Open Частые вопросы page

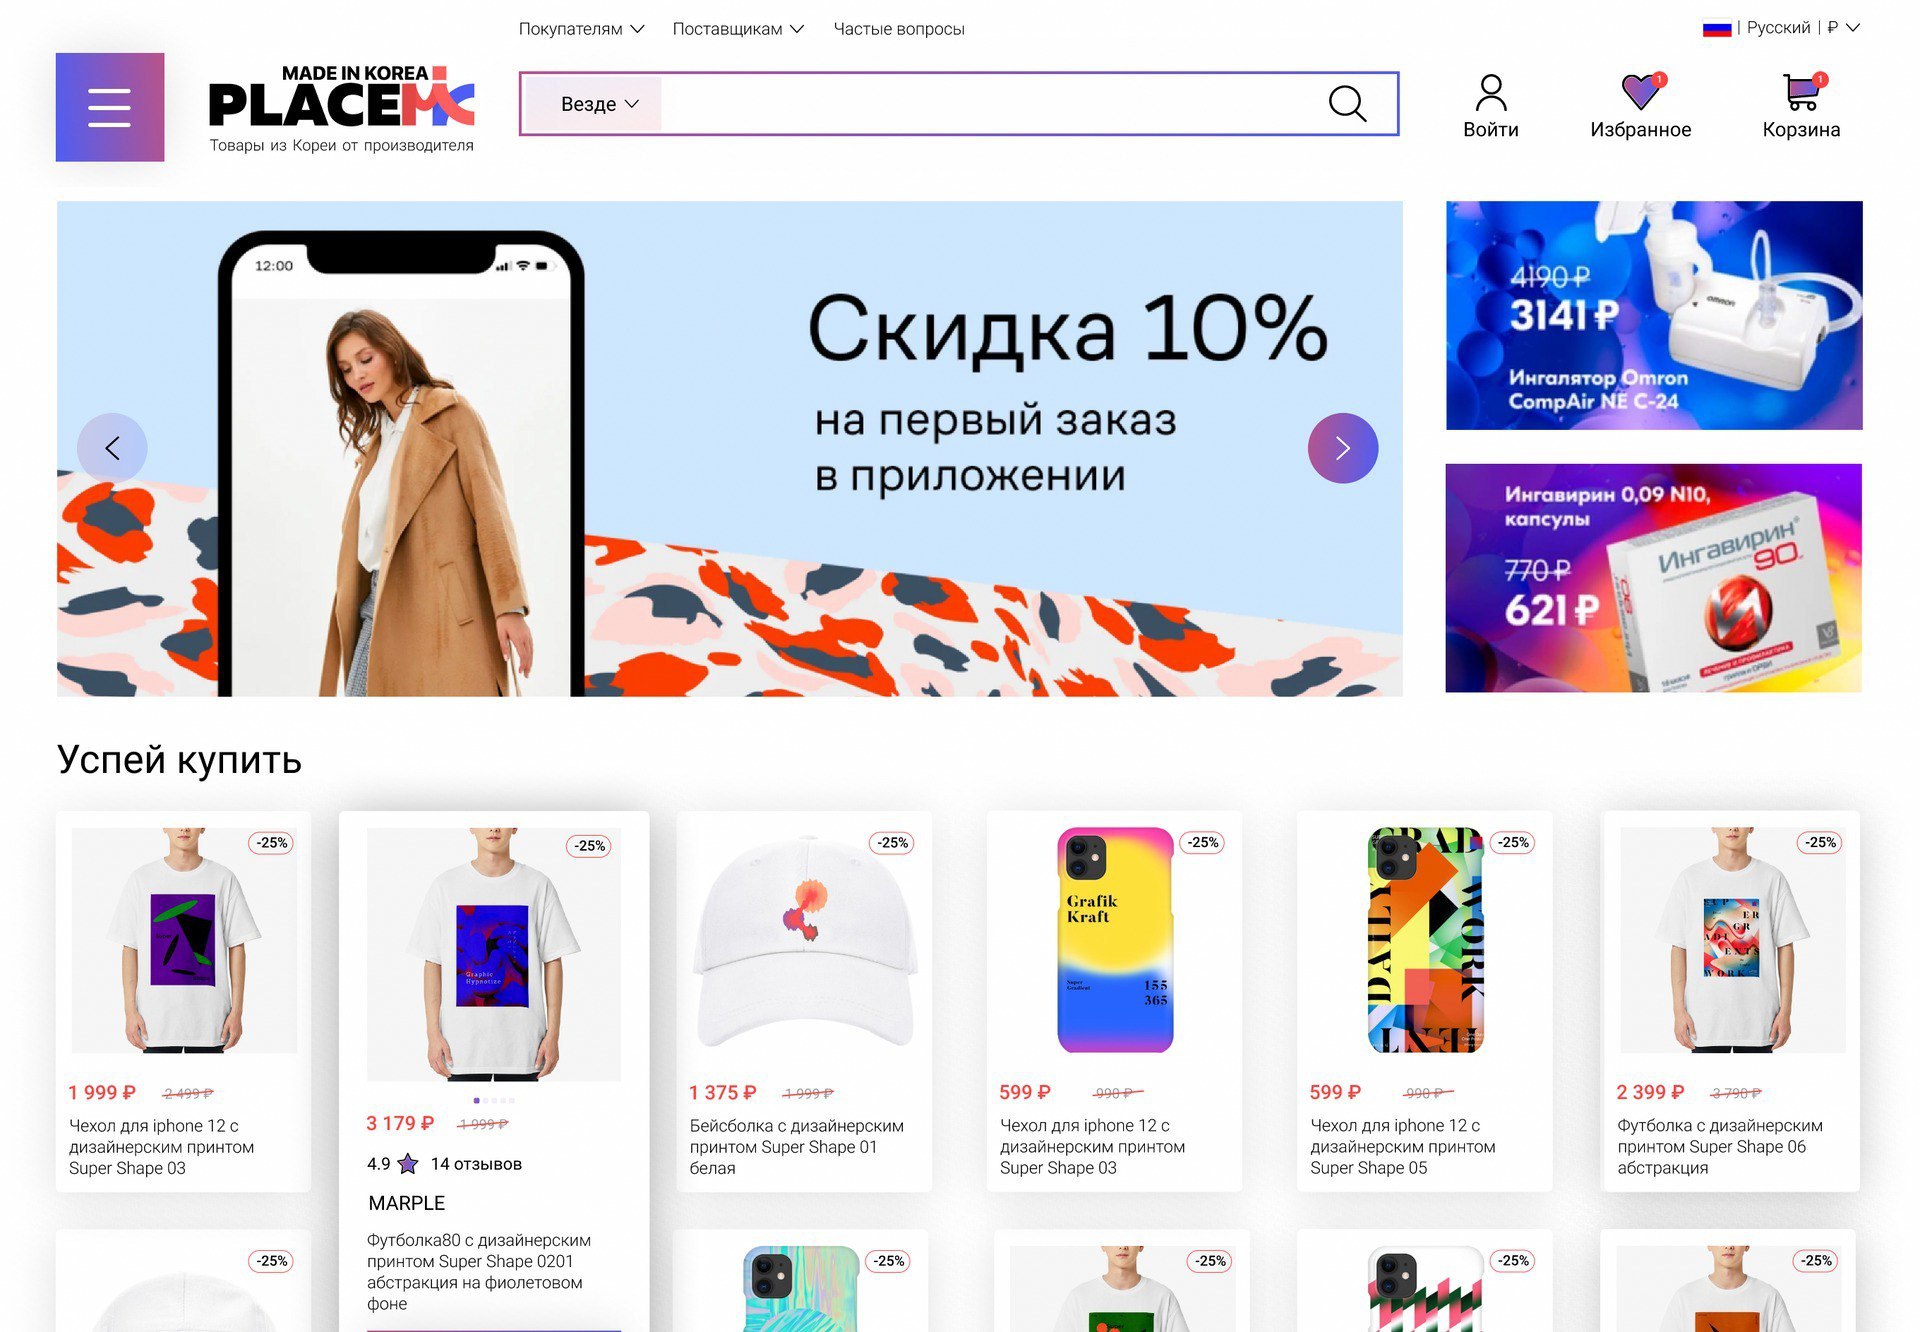[x=899, y=29]
